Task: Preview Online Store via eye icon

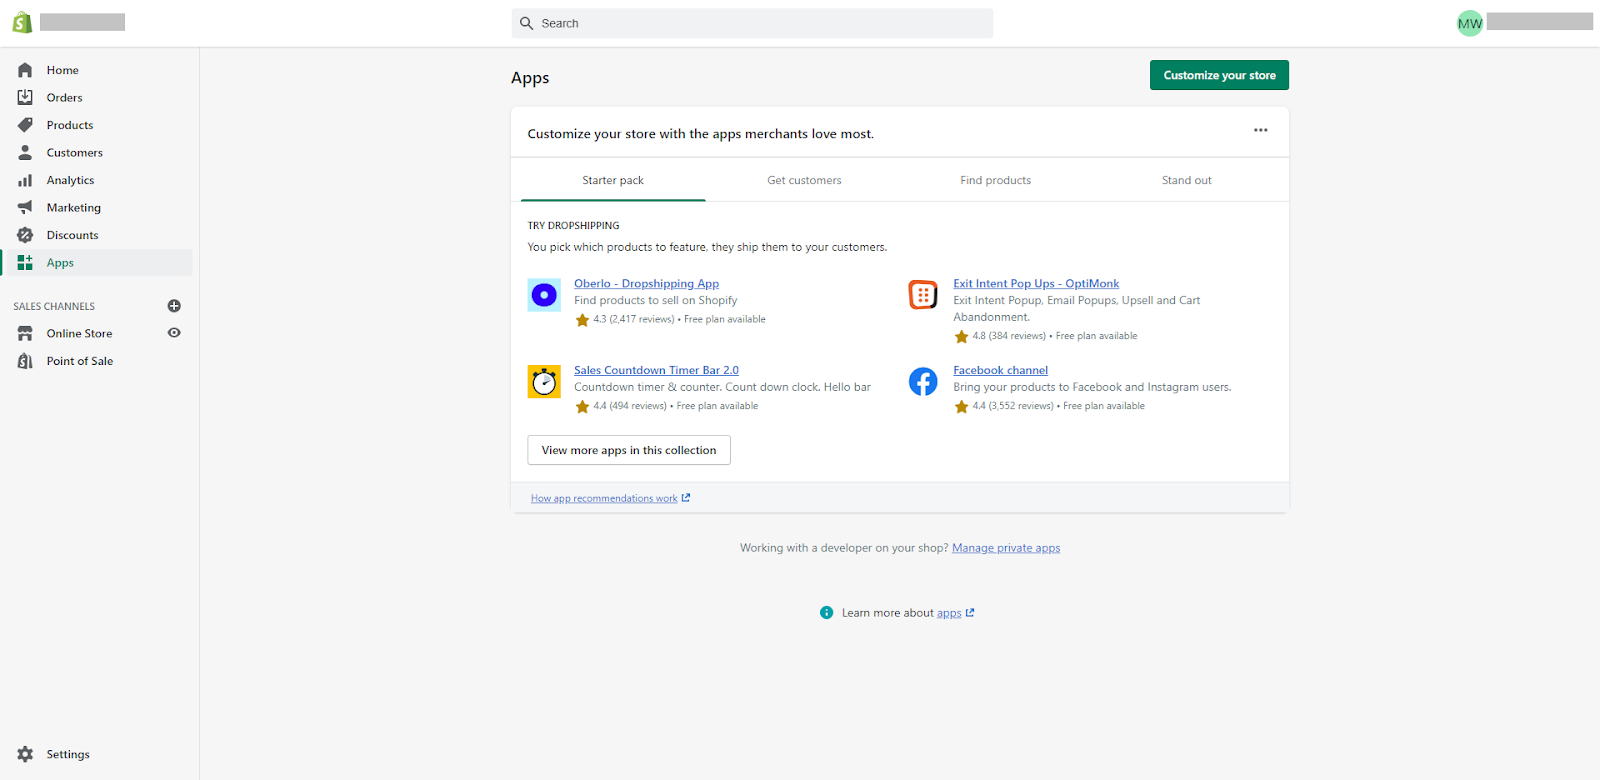Action: point(174,333)
